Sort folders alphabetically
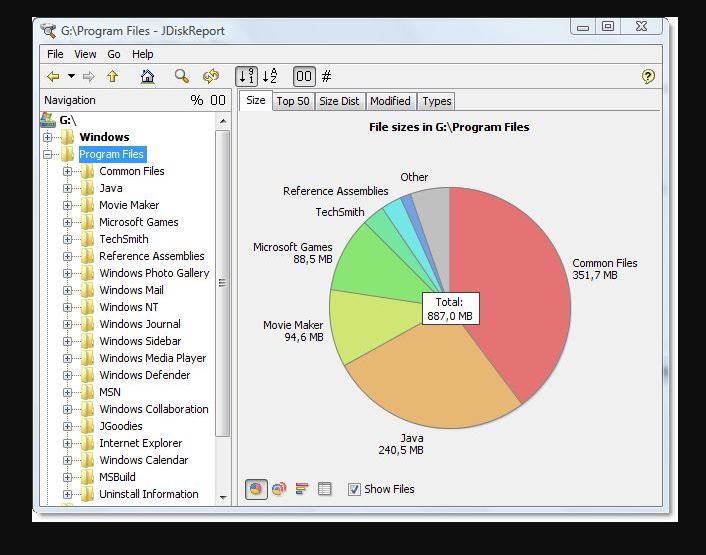This screenshot has height=555, width=706. [269, 76]
